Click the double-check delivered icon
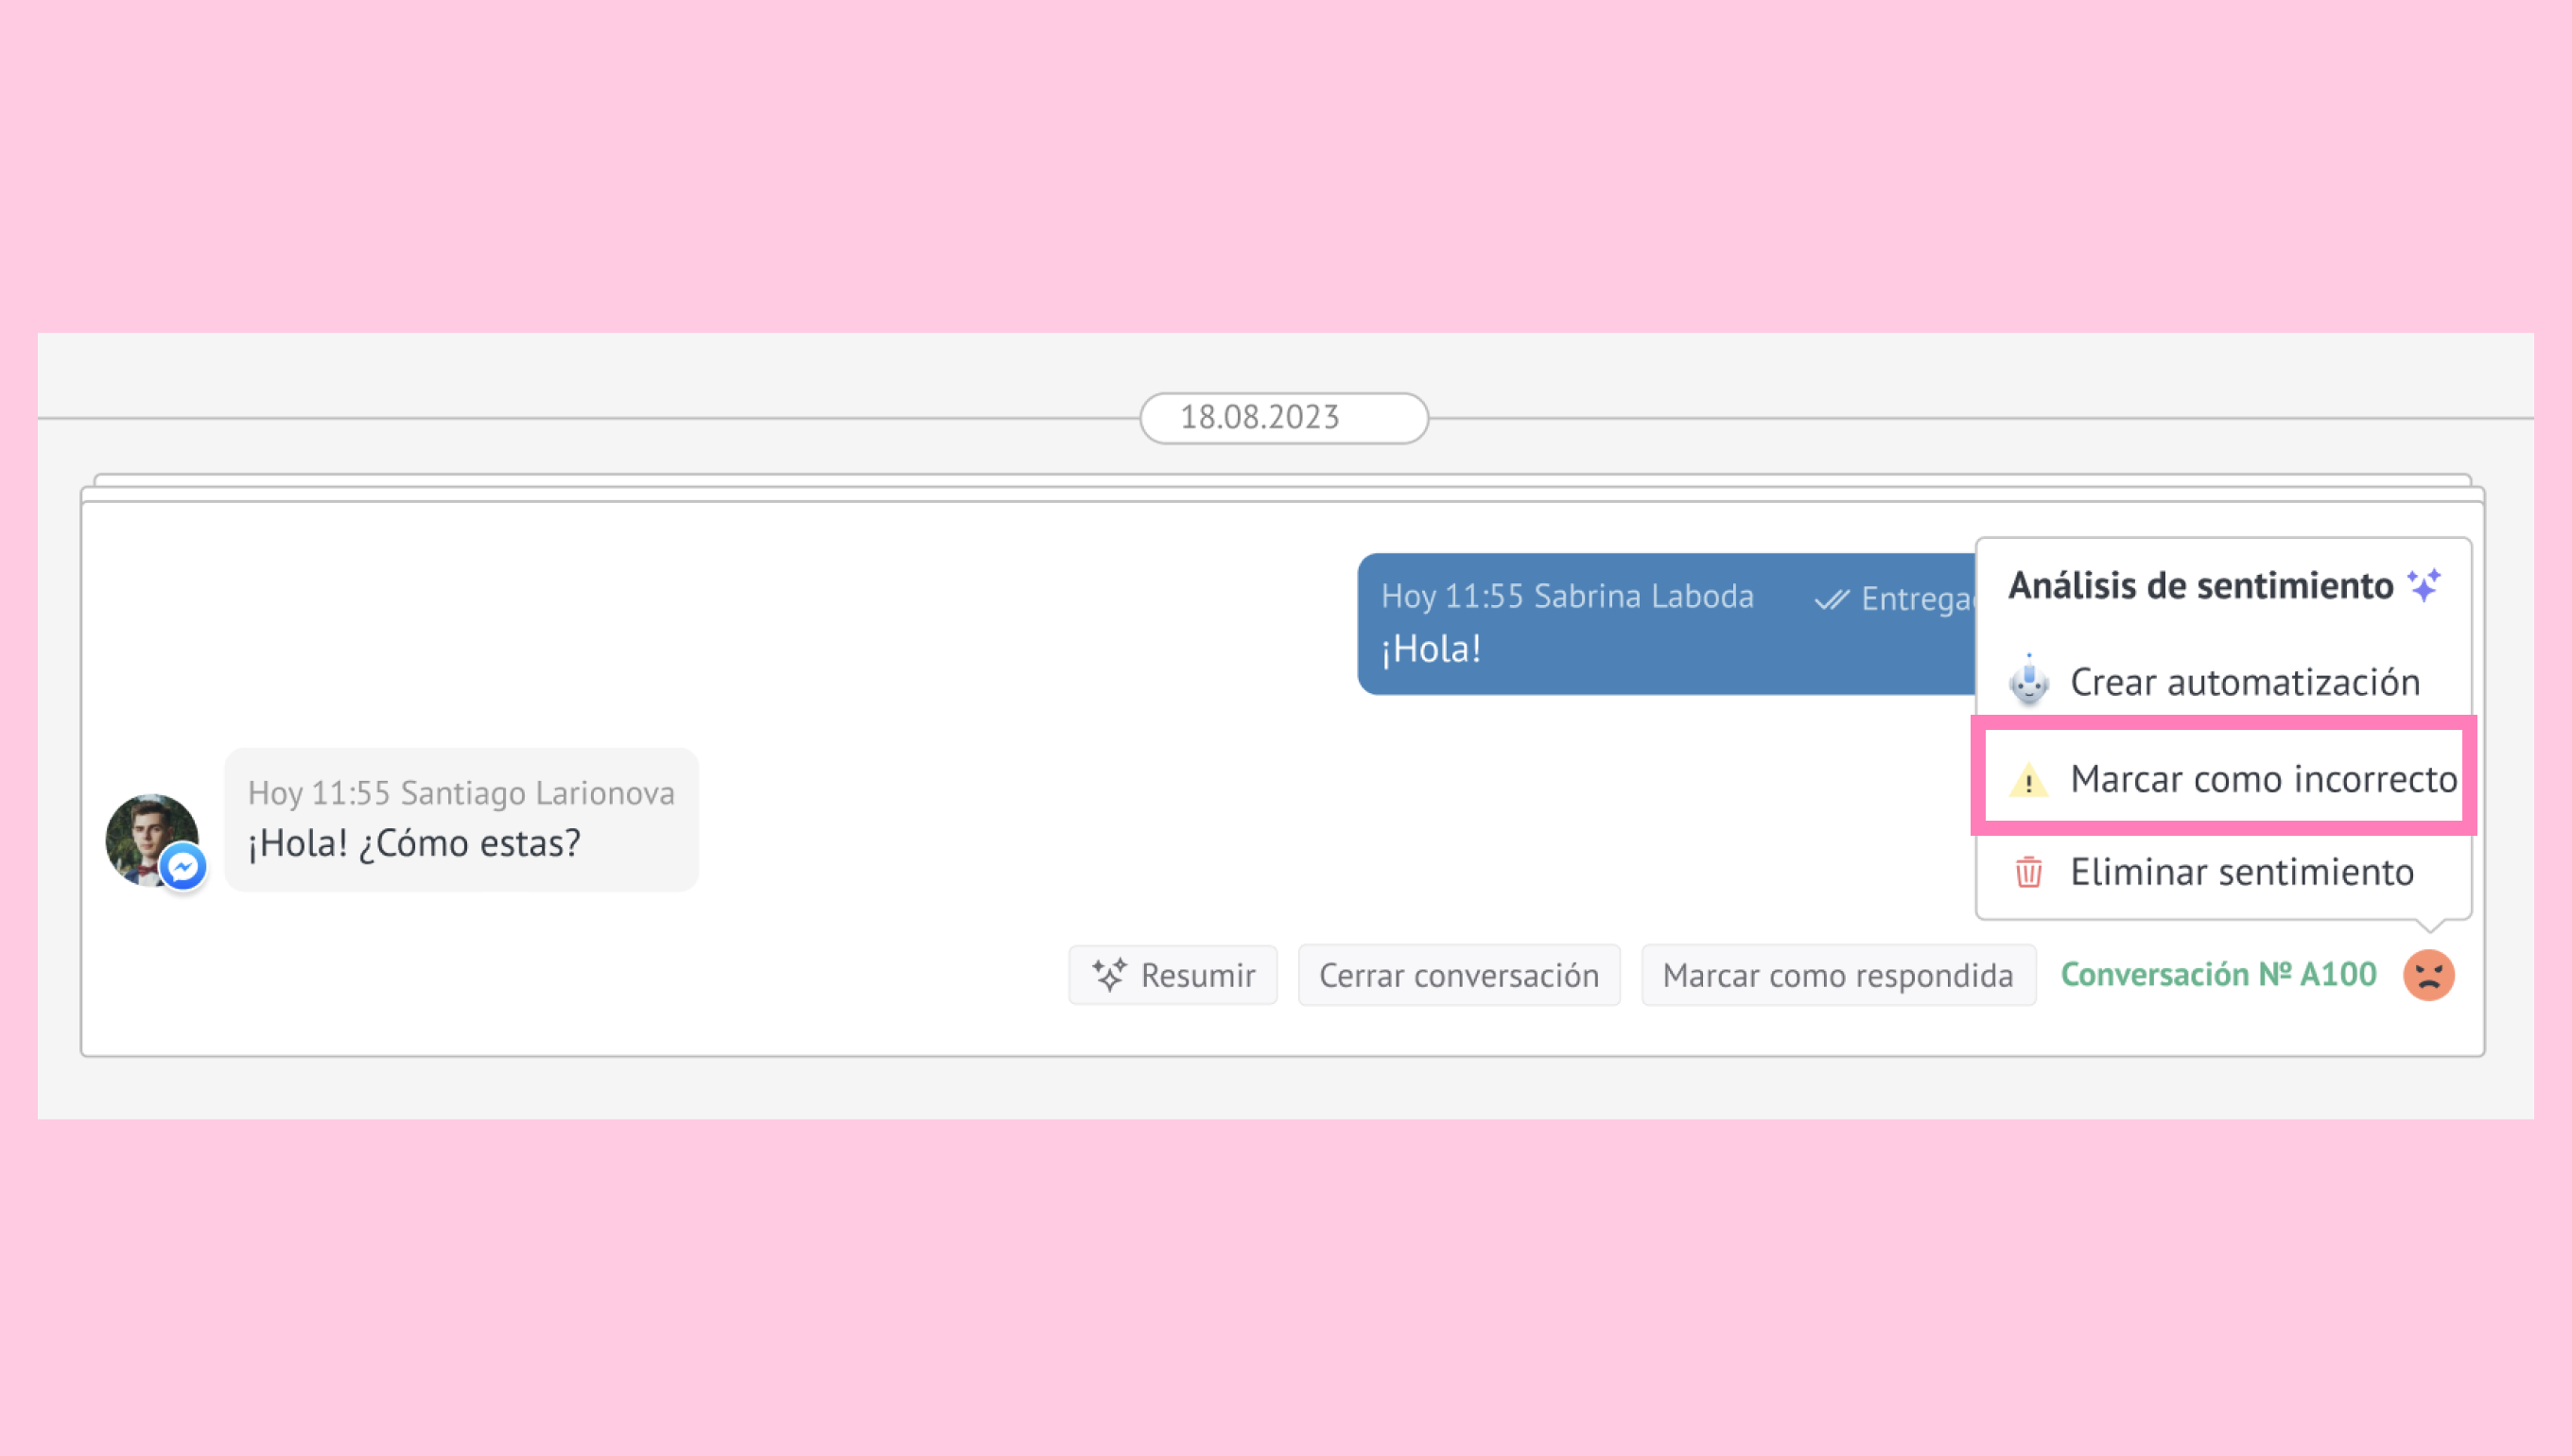 point(1831,599)
